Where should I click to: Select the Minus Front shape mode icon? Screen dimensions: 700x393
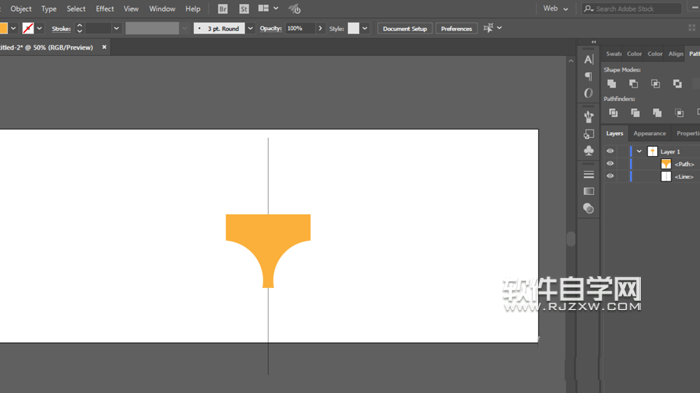pos(633,84)
